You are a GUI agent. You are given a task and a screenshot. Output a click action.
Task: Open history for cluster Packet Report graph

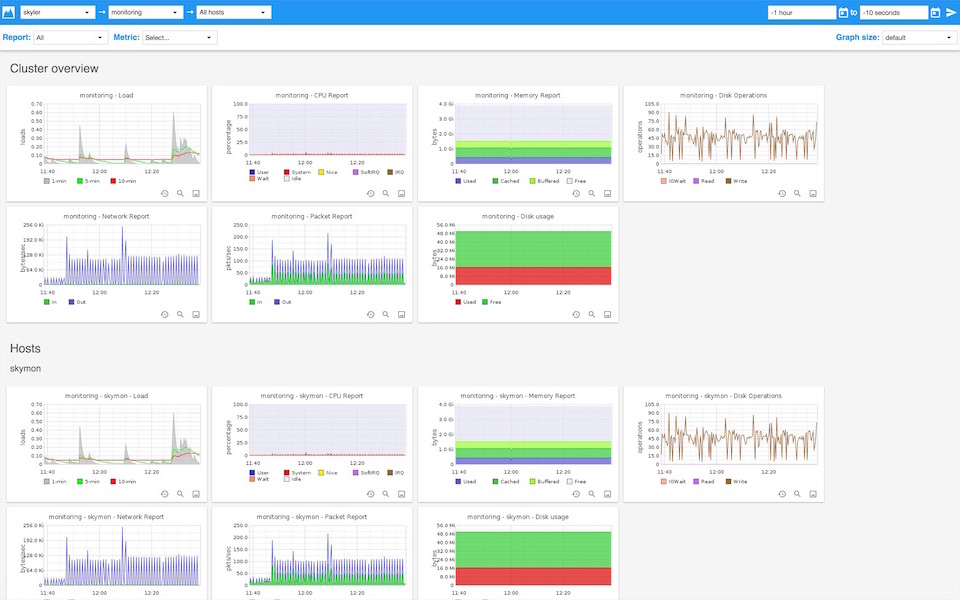370,315
